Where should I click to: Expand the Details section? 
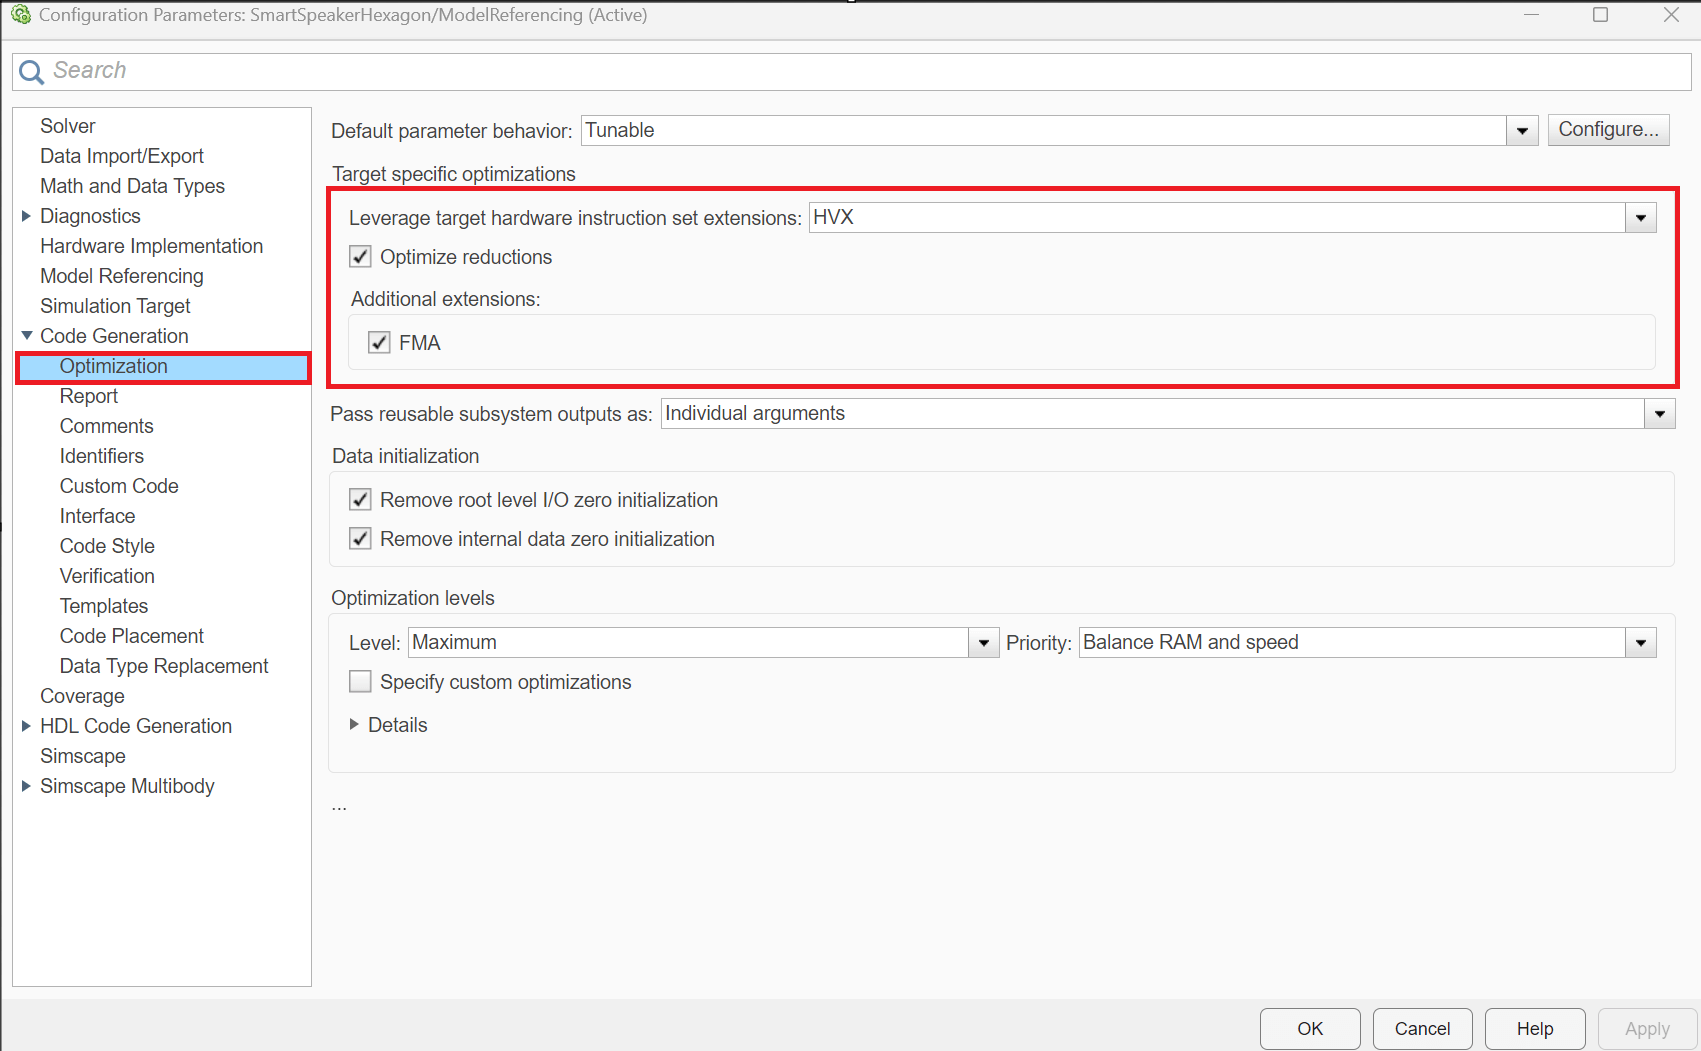point(354,725)
